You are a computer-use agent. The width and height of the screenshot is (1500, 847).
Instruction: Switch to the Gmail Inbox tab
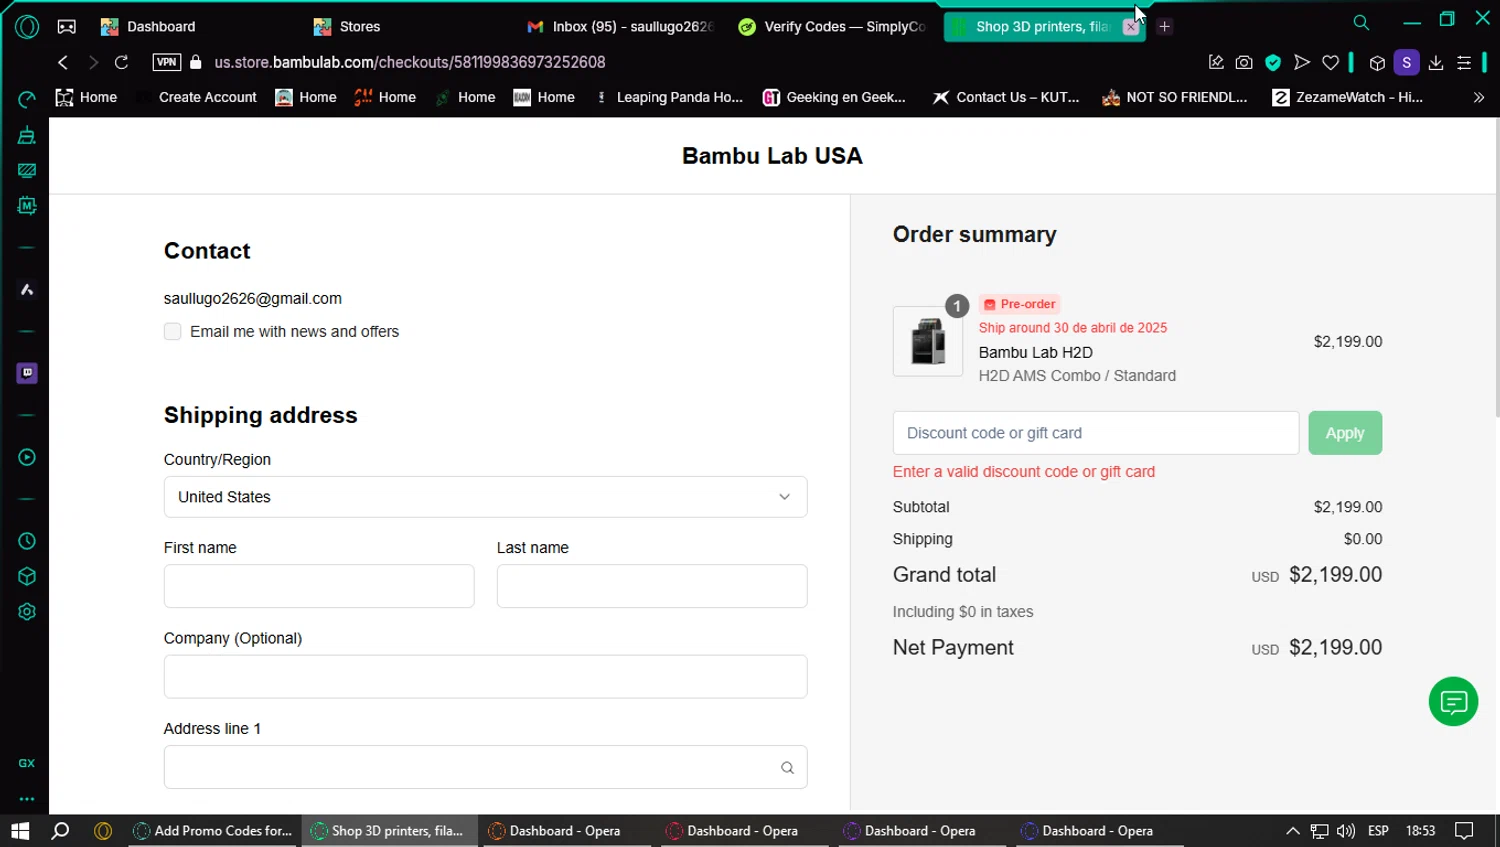(x=620, y=27)
